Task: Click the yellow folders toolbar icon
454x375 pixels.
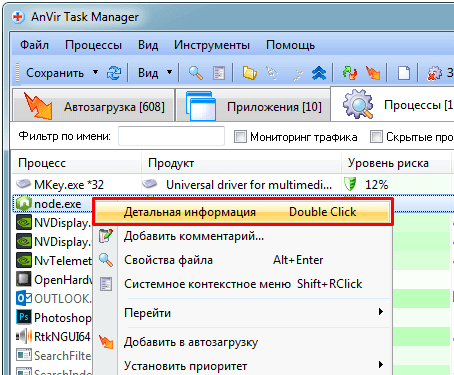Action: [250, 73]
